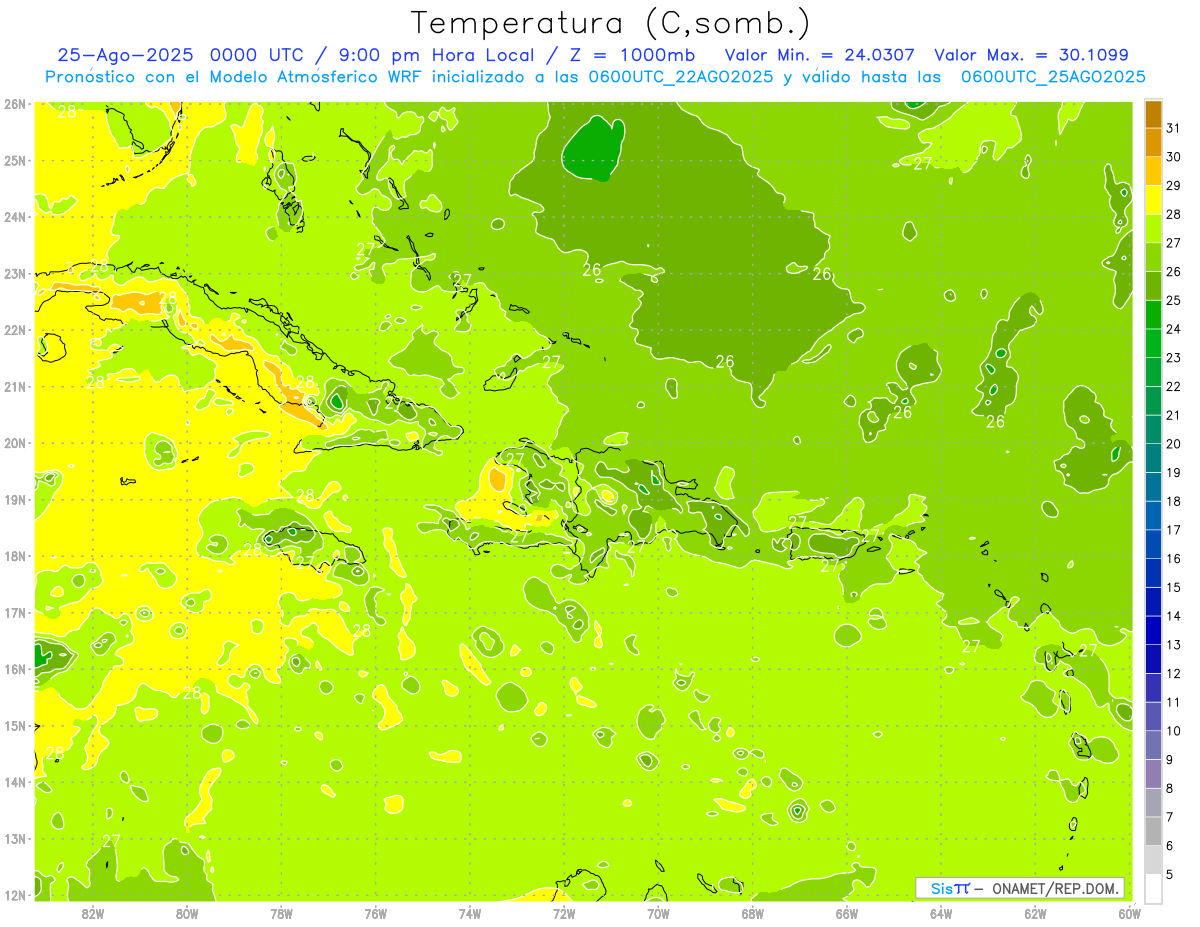Click the color scale label "30"
The width and height of the screenshot is (1200, 927).
[1173, 156]
